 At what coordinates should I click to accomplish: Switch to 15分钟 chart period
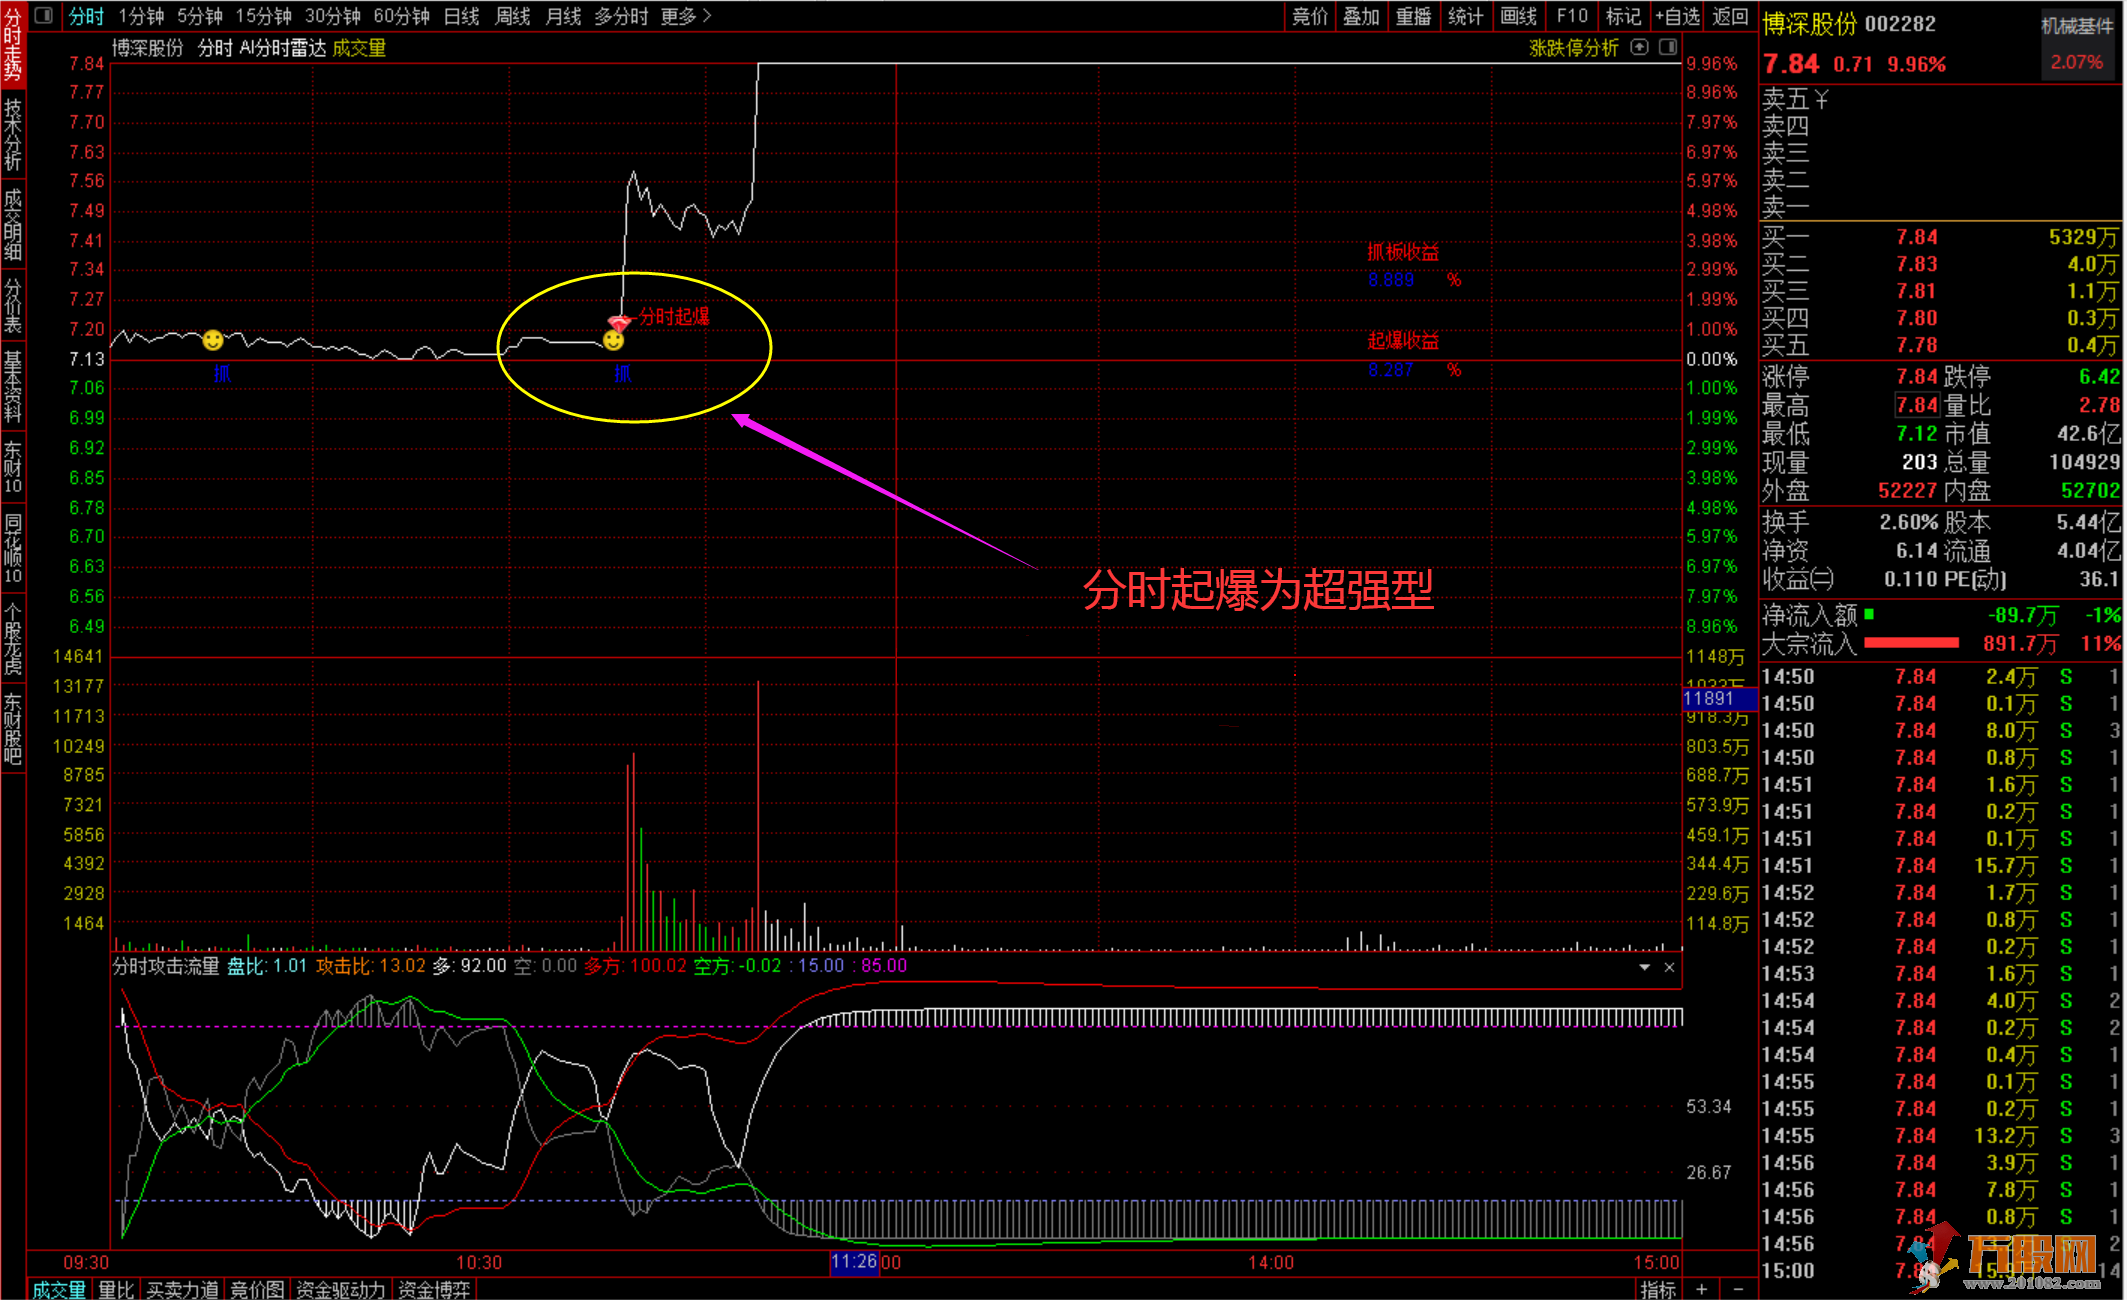tap(264, 16)
